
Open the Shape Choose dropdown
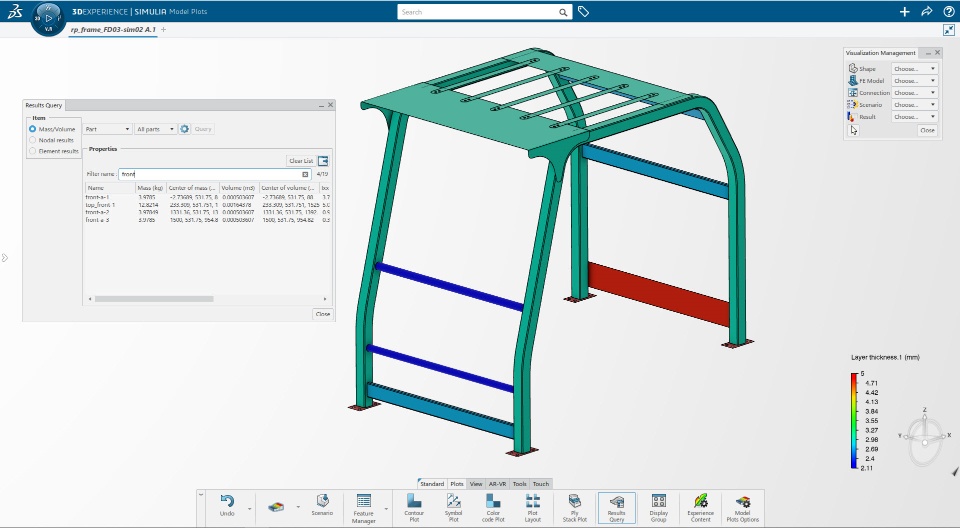click(x=914, y=69)
